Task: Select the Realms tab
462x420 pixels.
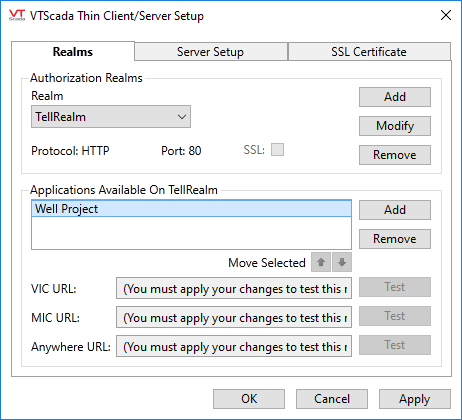Action: [x=73, y=51]
